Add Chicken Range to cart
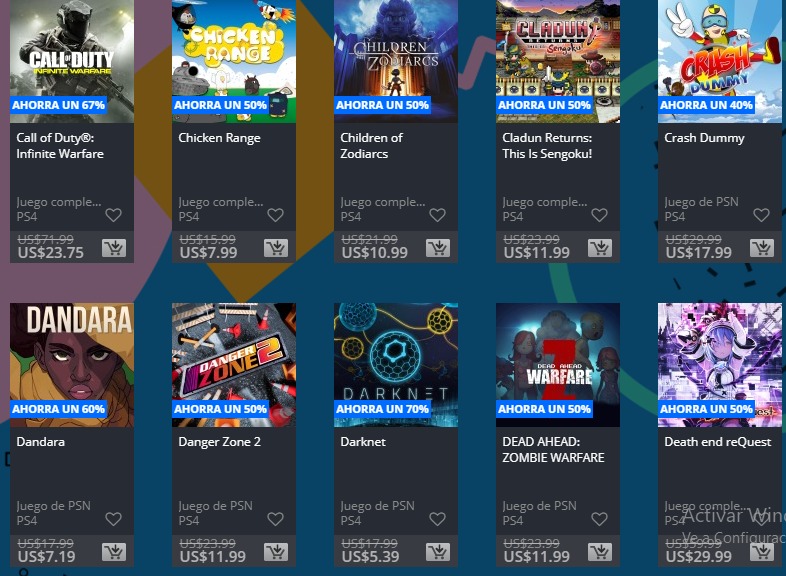The height and width of the screenshot is (576, 786). [x=276, y=248]
